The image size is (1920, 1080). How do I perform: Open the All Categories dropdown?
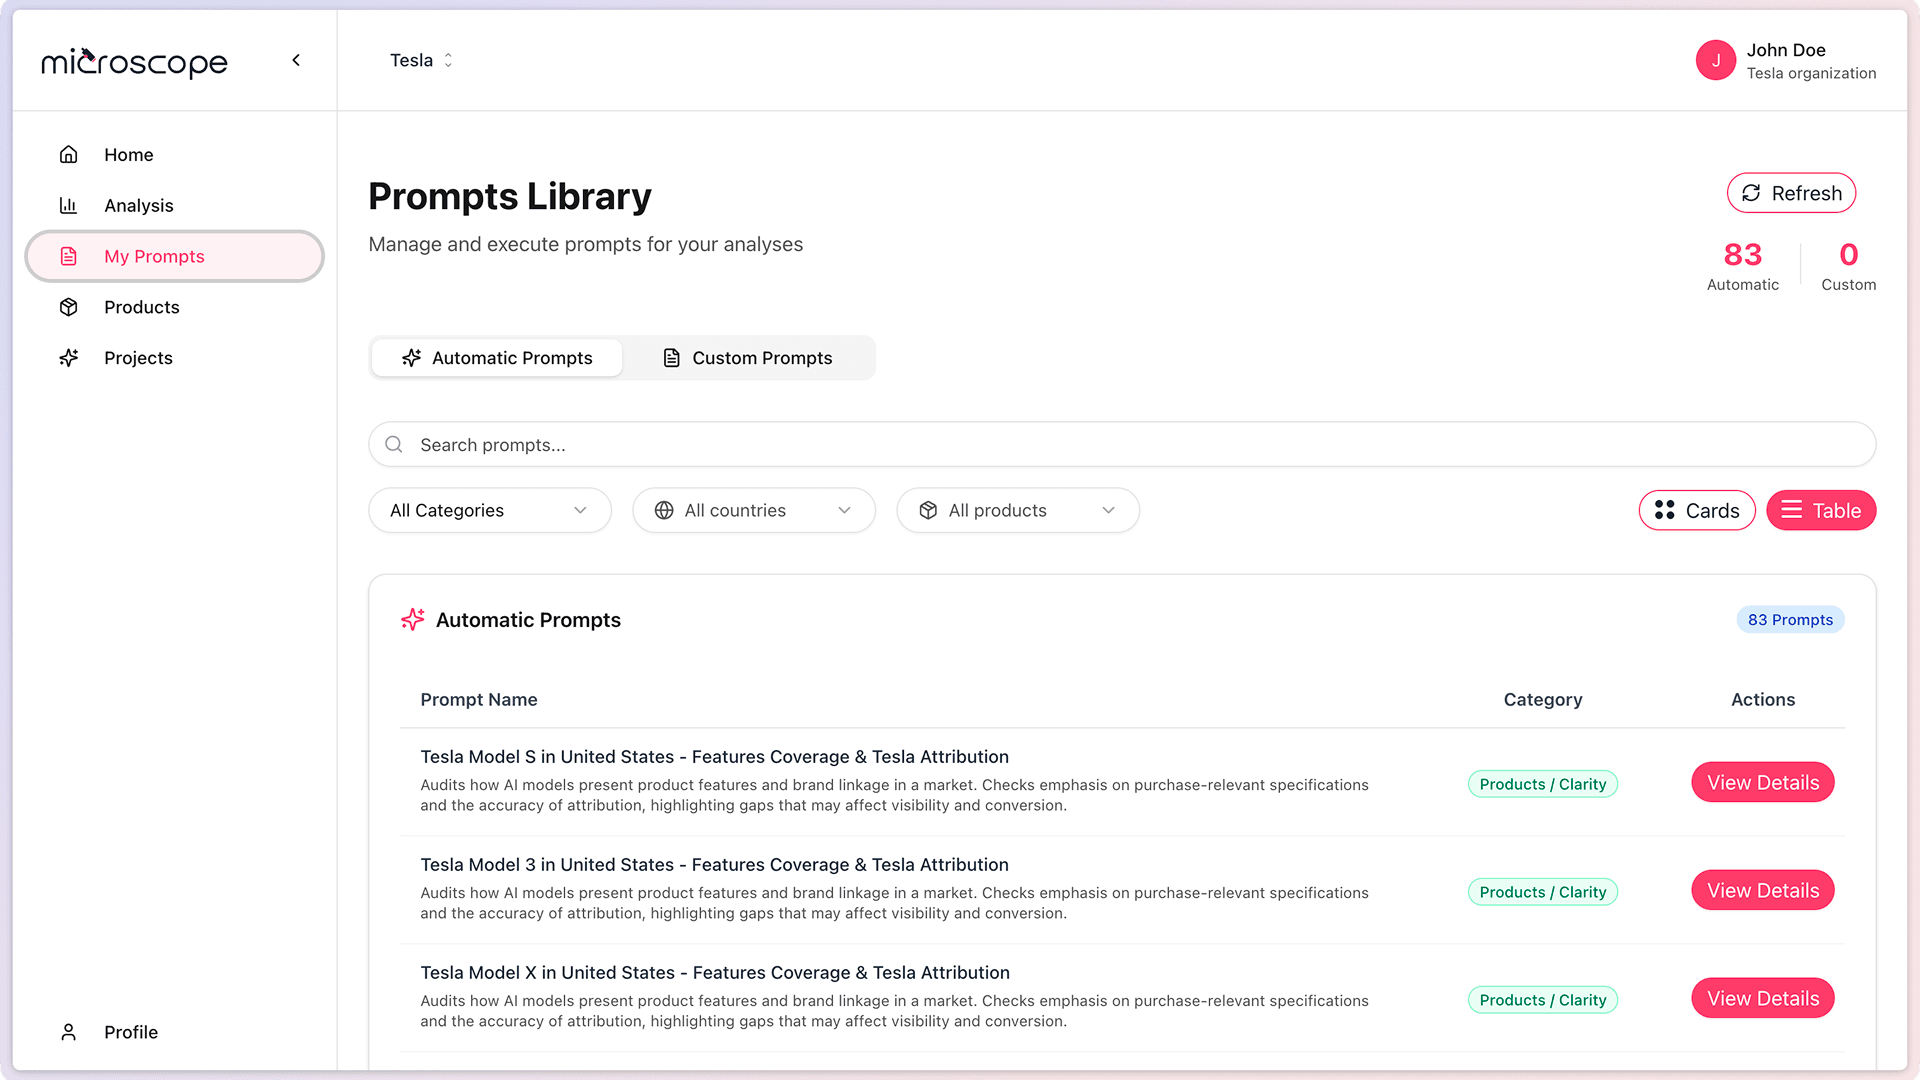click(489, 510)
